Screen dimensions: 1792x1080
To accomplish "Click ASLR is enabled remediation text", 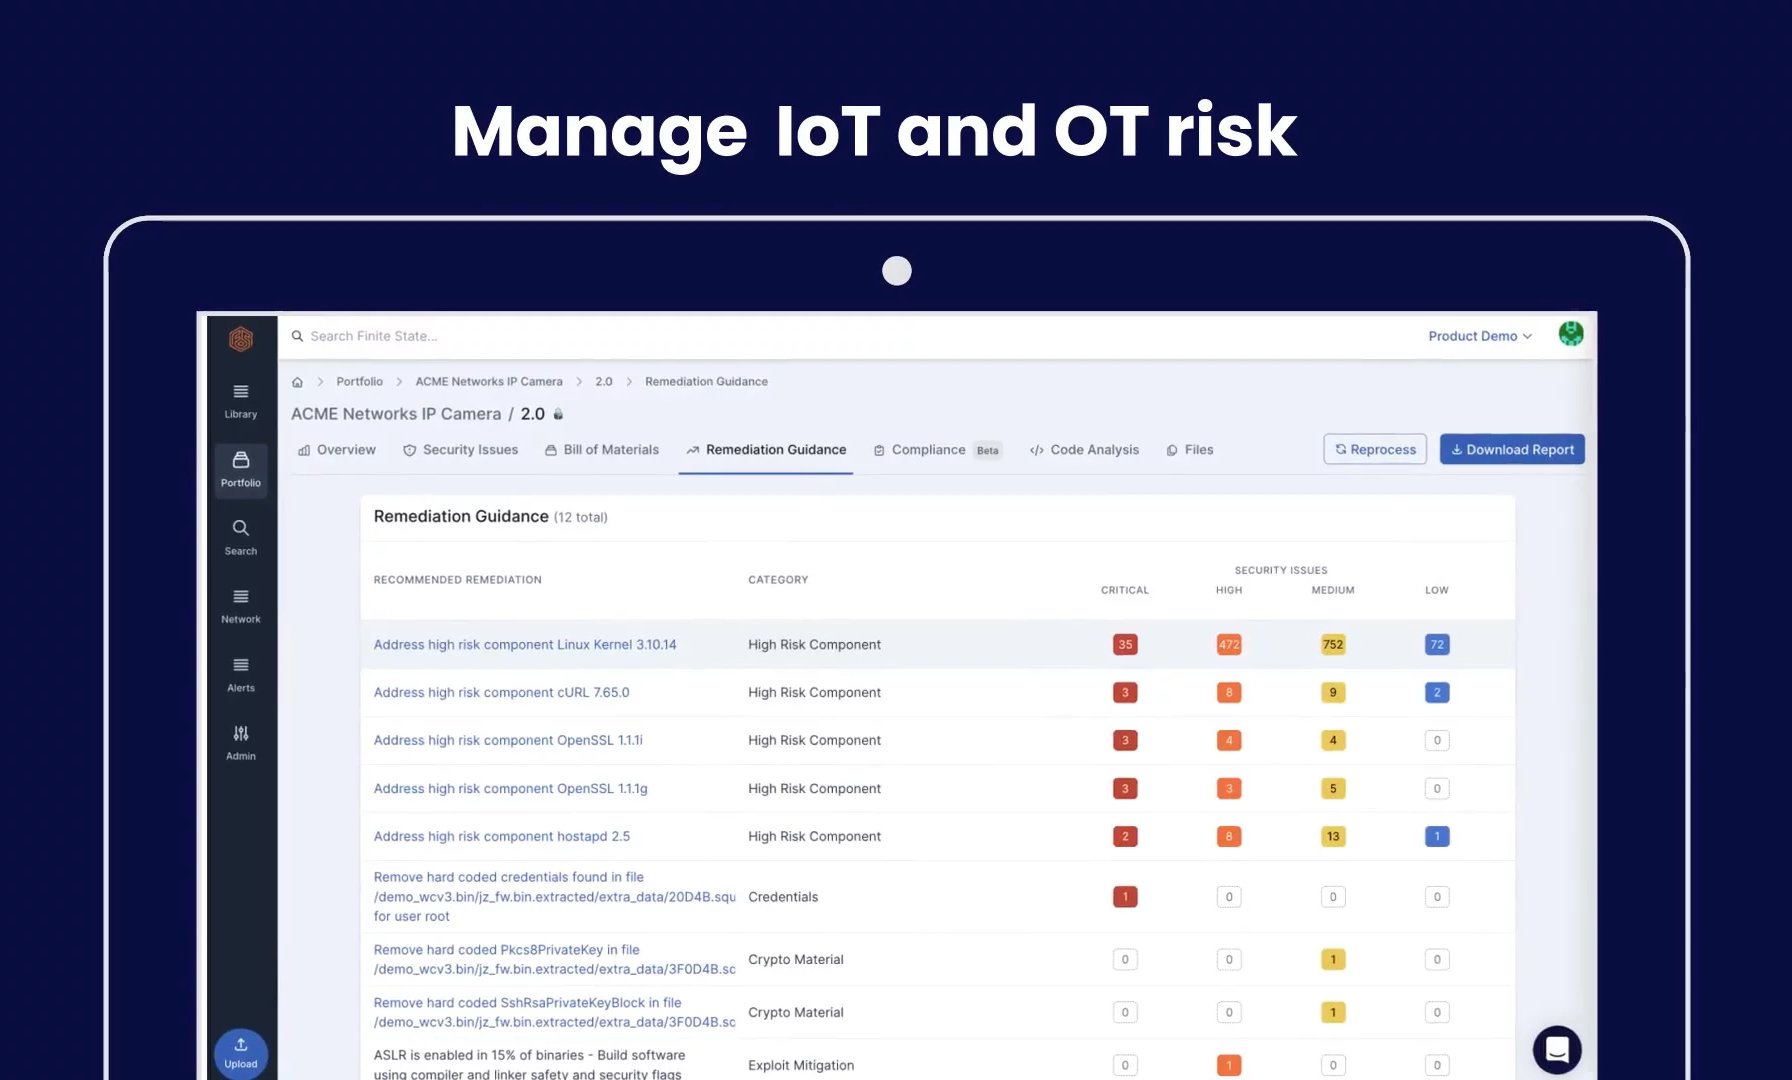I will [529, 1065].
